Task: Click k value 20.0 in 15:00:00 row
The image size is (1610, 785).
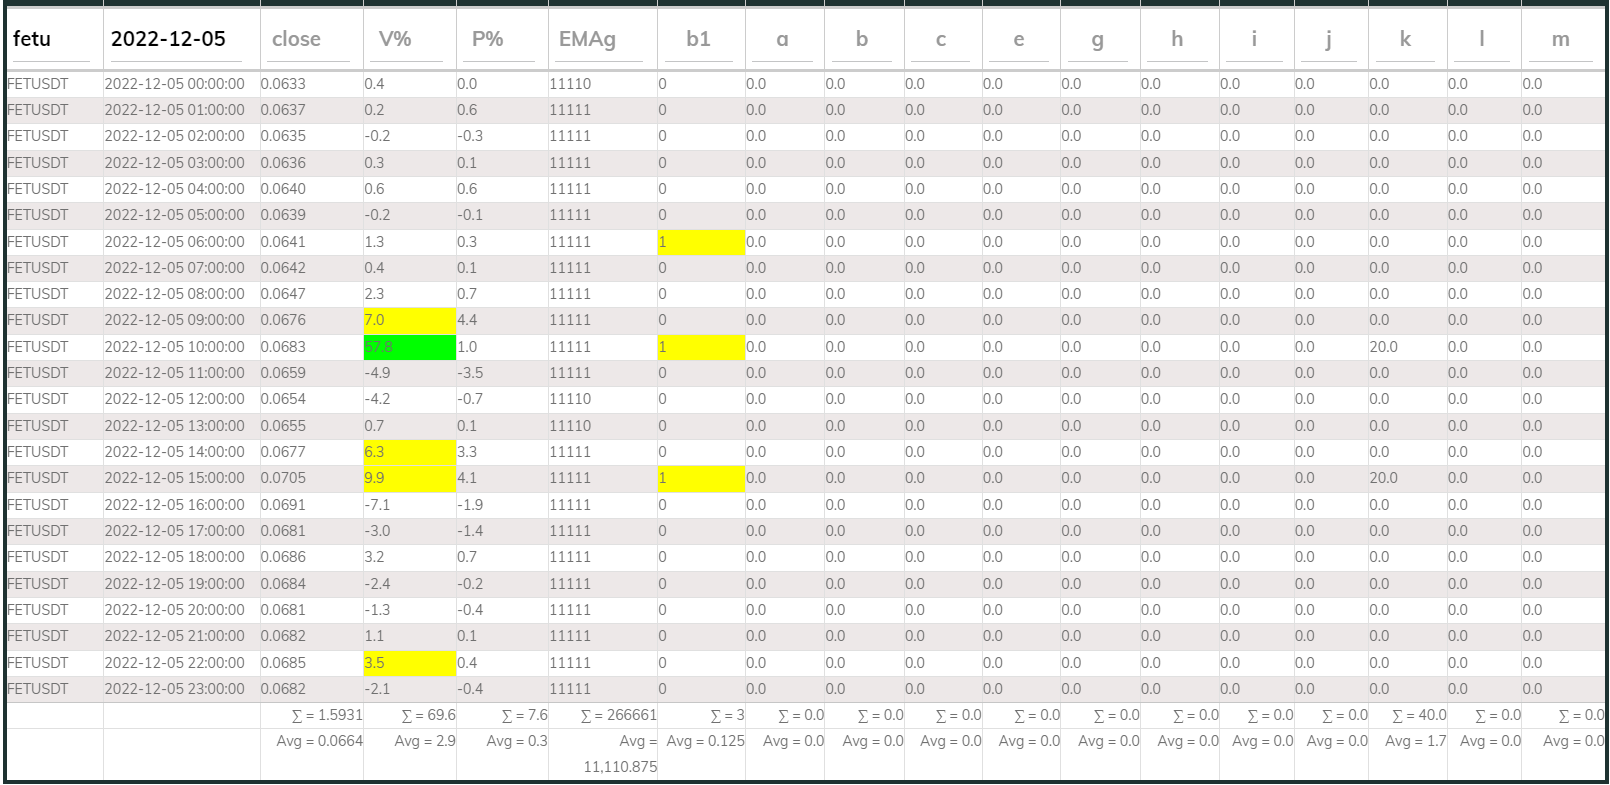Action: 1384,478
